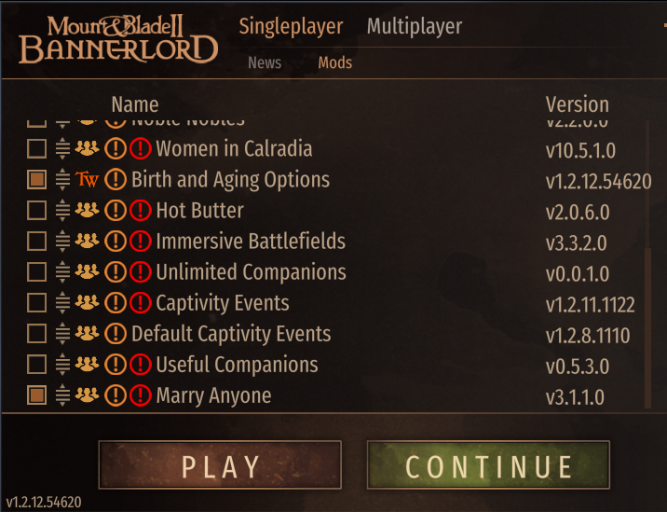The image size is (667, 512).
Task: Enable the Unlimited Companions checkbox
Action: coord(37,272)
